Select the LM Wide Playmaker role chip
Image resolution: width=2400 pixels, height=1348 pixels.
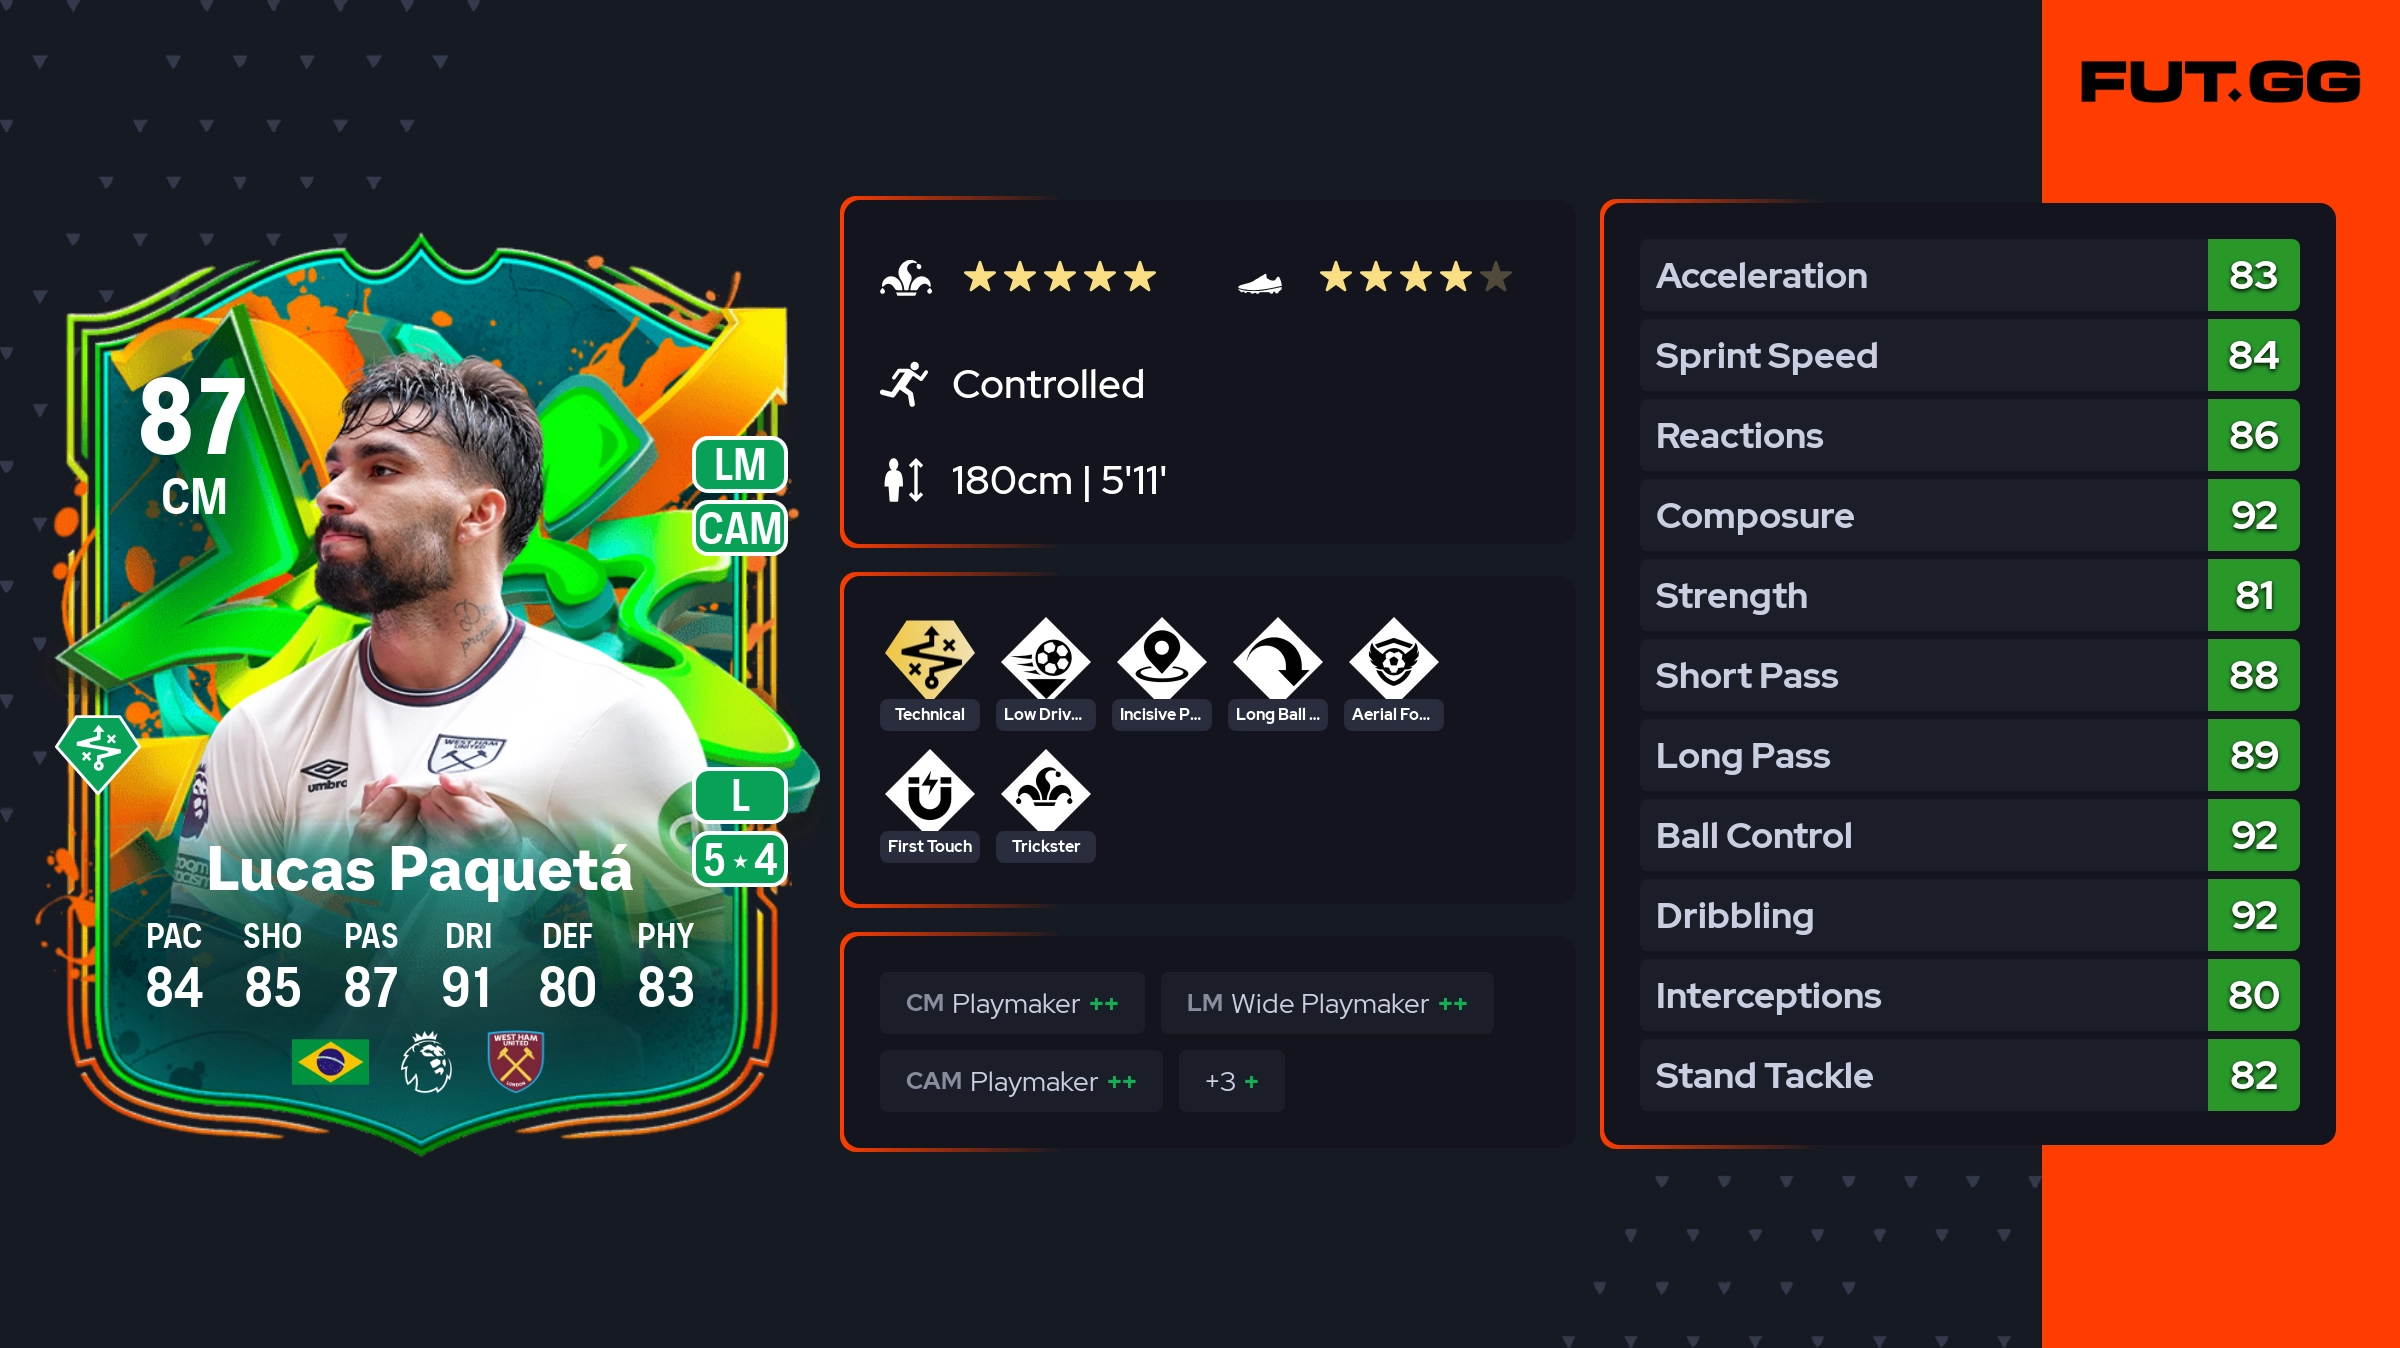[x=1327, y=1003]
